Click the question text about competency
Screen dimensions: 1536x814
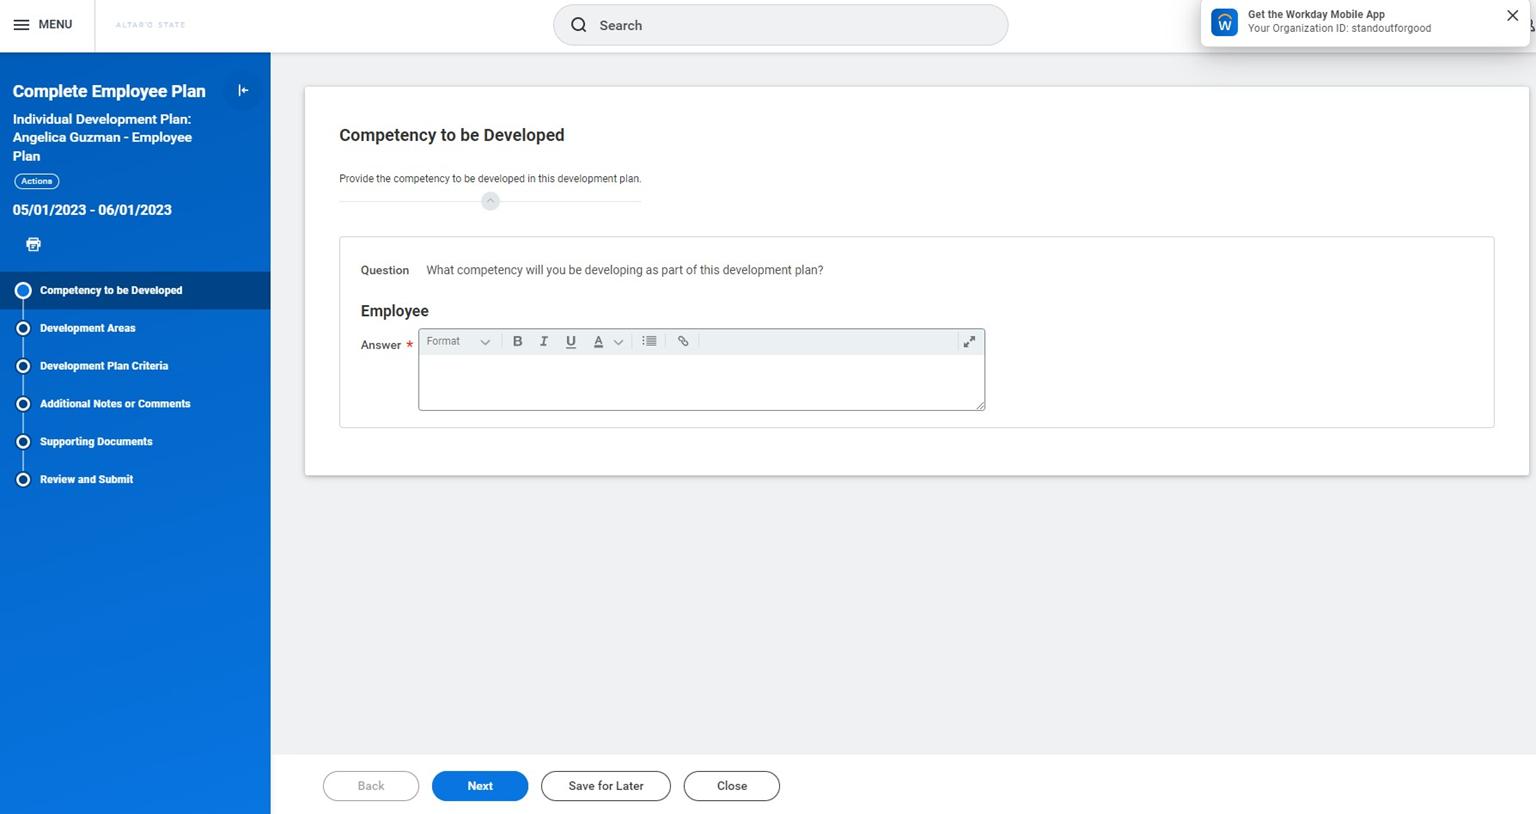pos(625,270)
